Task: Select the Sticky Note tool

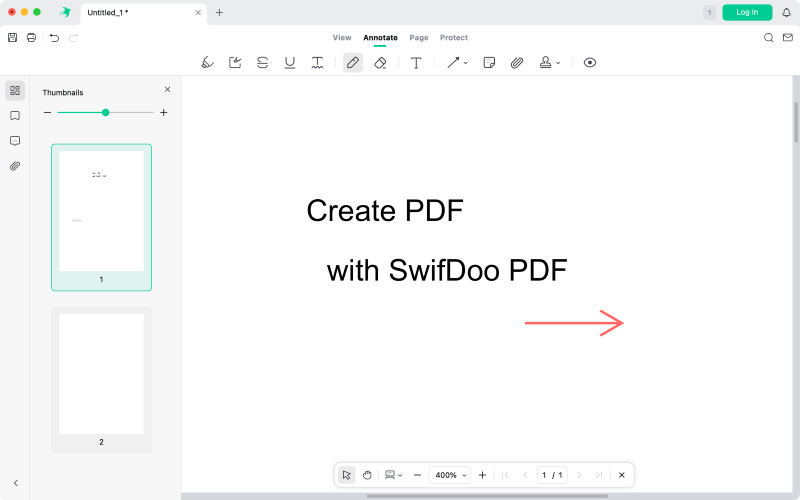Action: click(x=489, y=62)
